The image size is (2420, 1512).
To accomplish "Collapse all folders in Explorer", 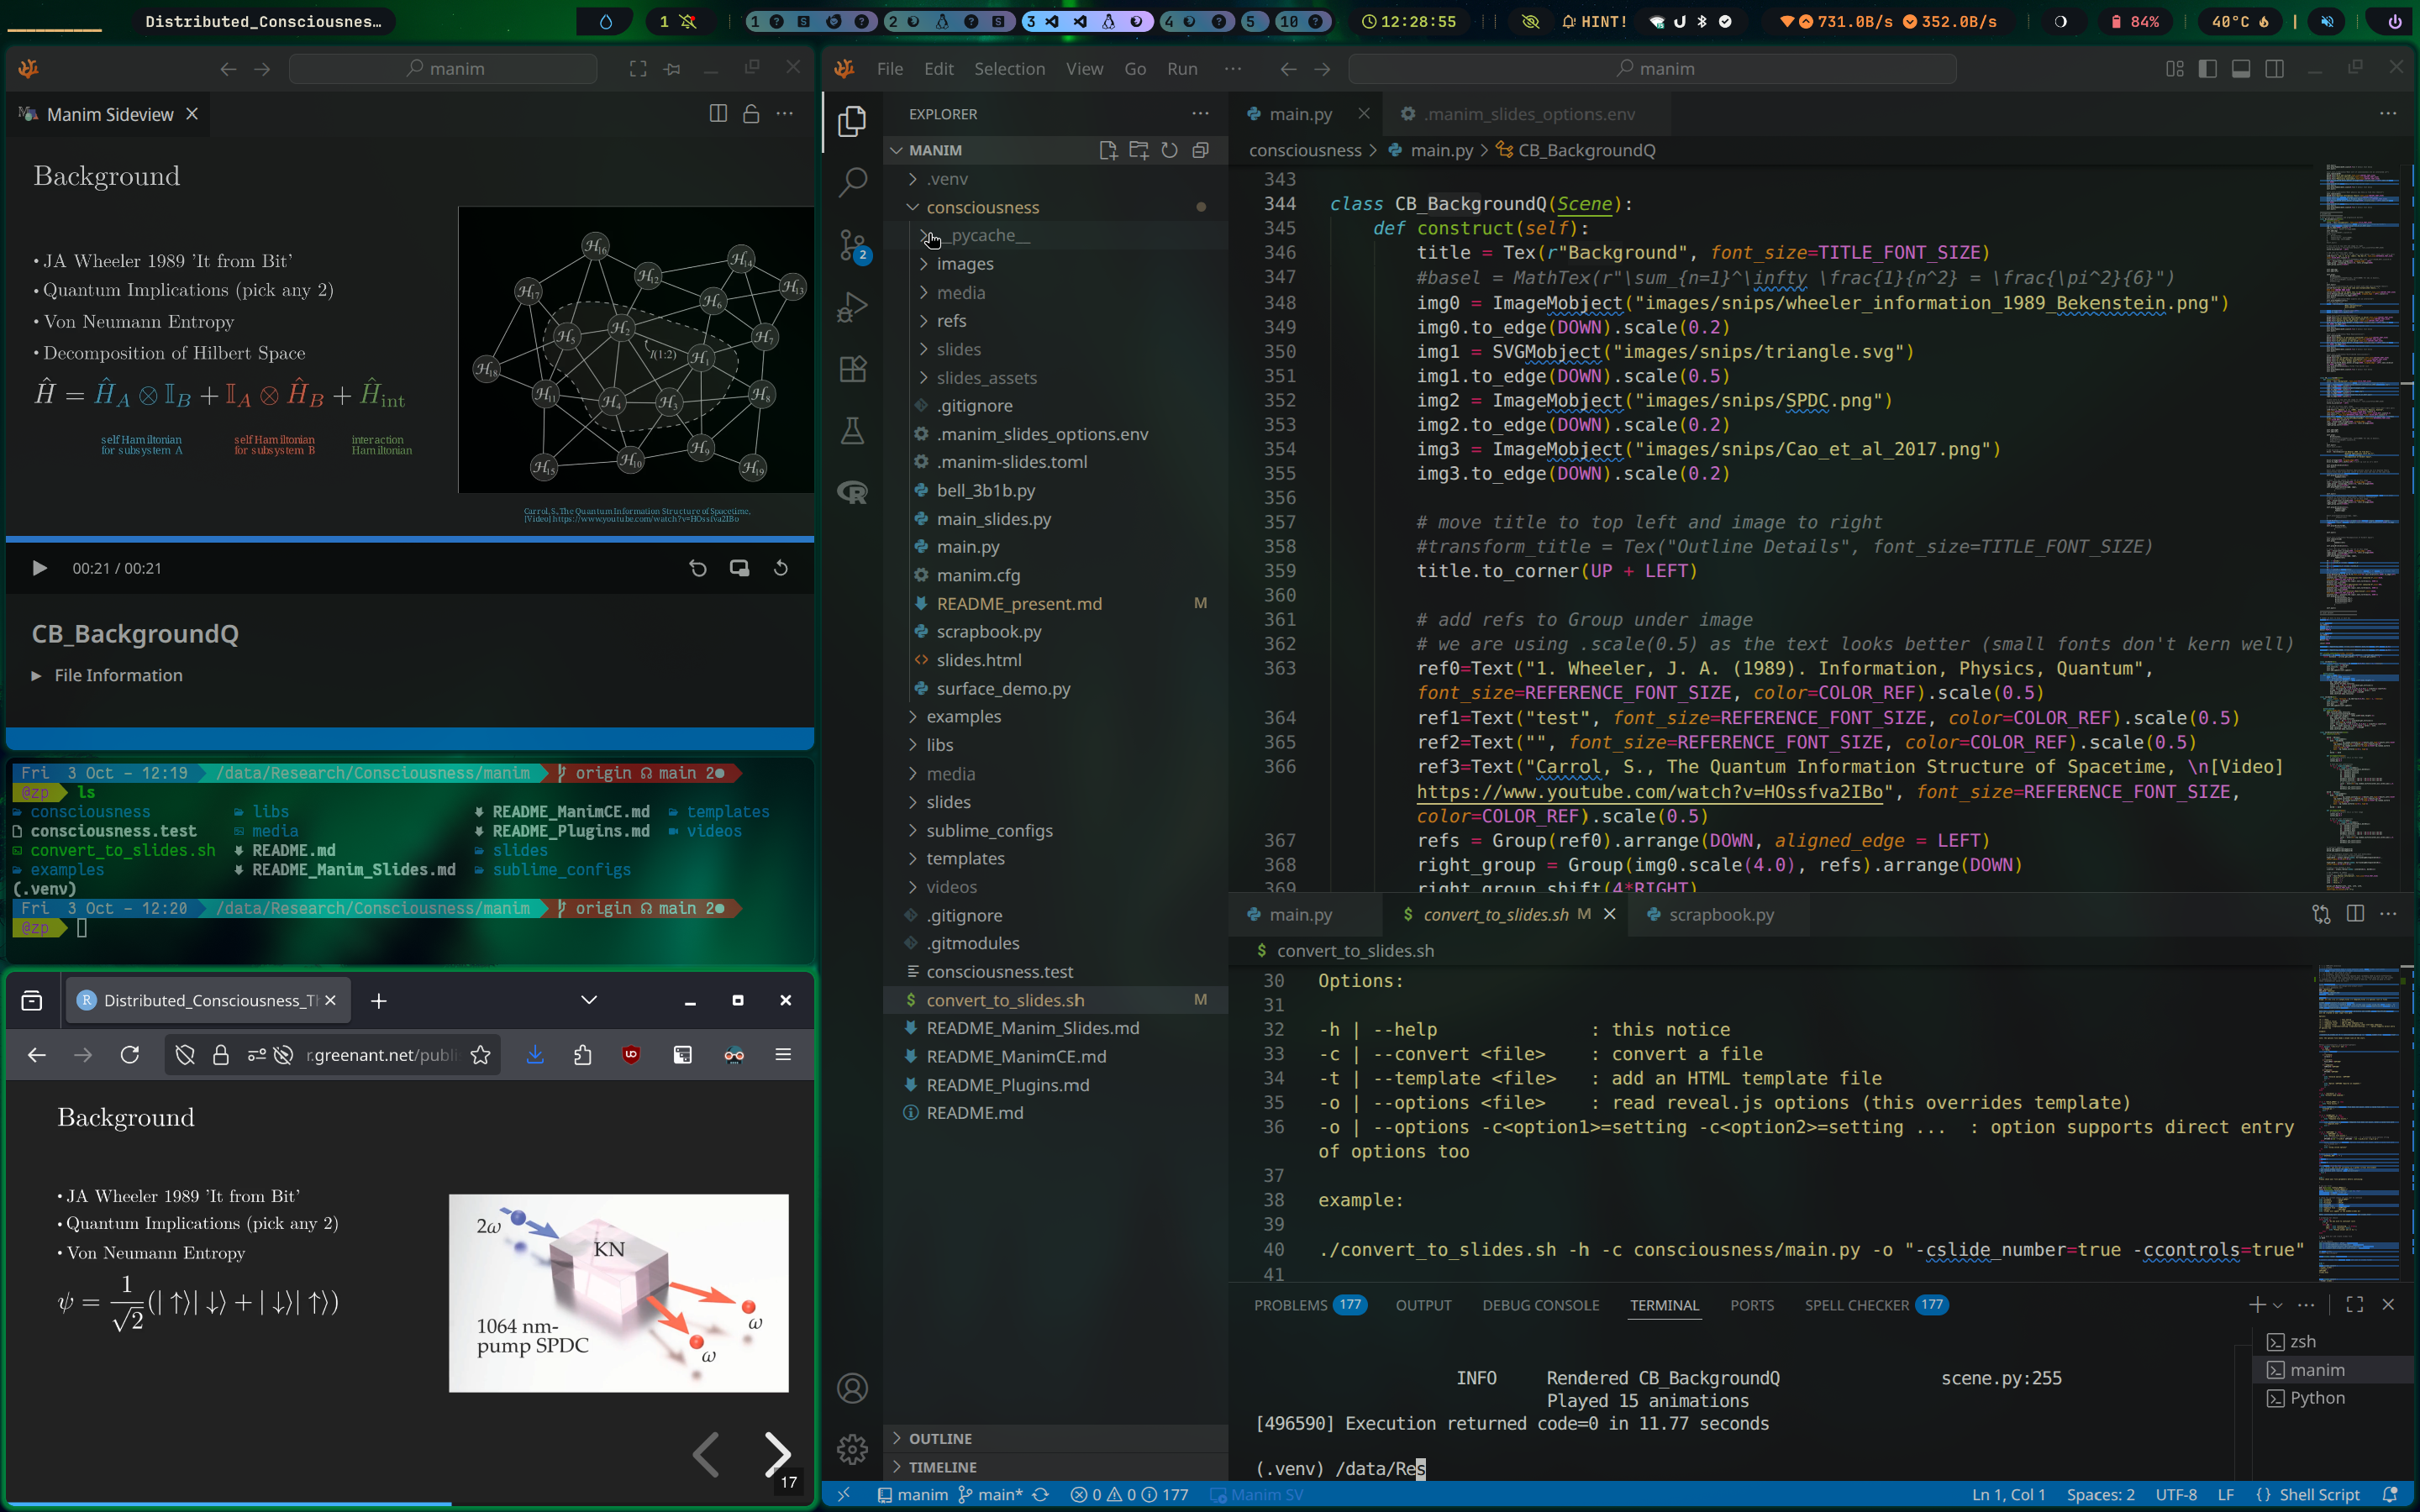I will click(x=1200, y=150).
